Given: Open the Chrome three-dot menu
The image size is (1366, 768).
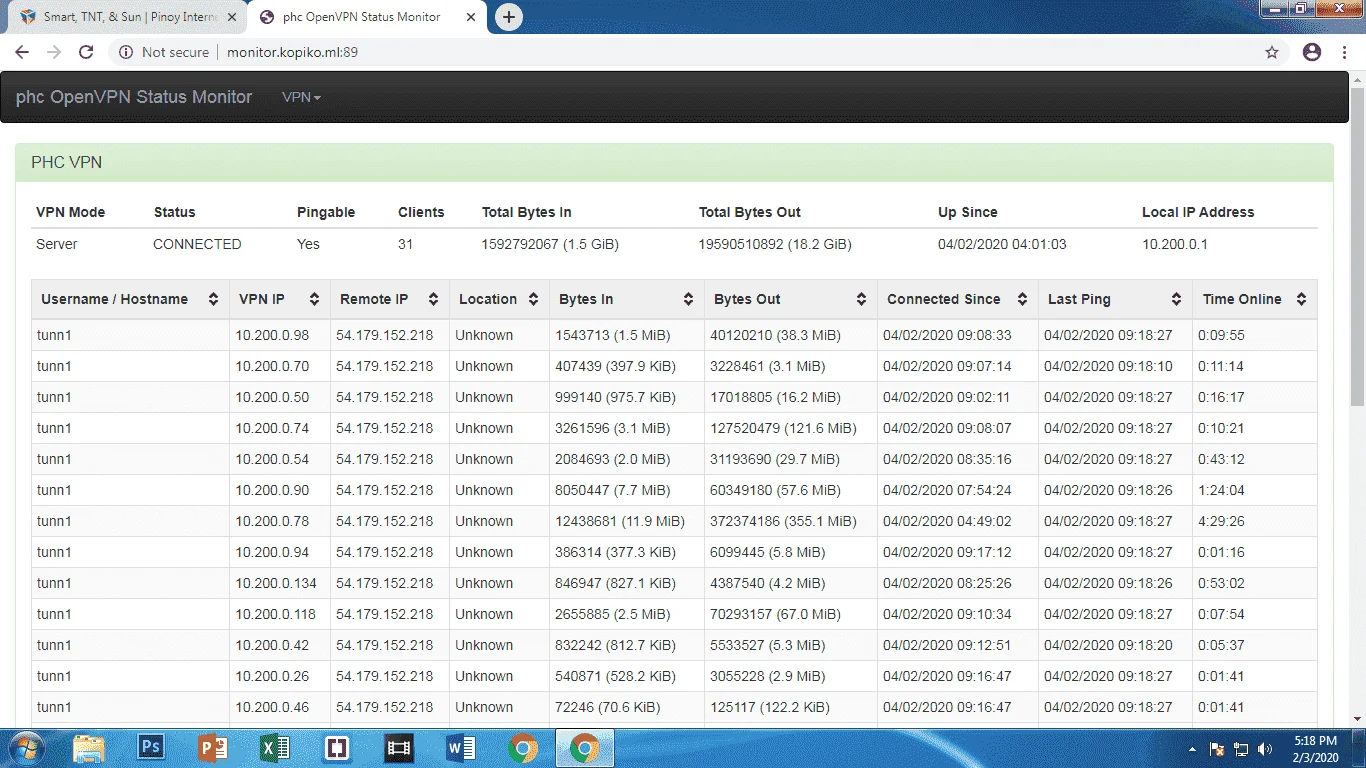Looking at the screenshot, I should click(x=1346, y=52).
